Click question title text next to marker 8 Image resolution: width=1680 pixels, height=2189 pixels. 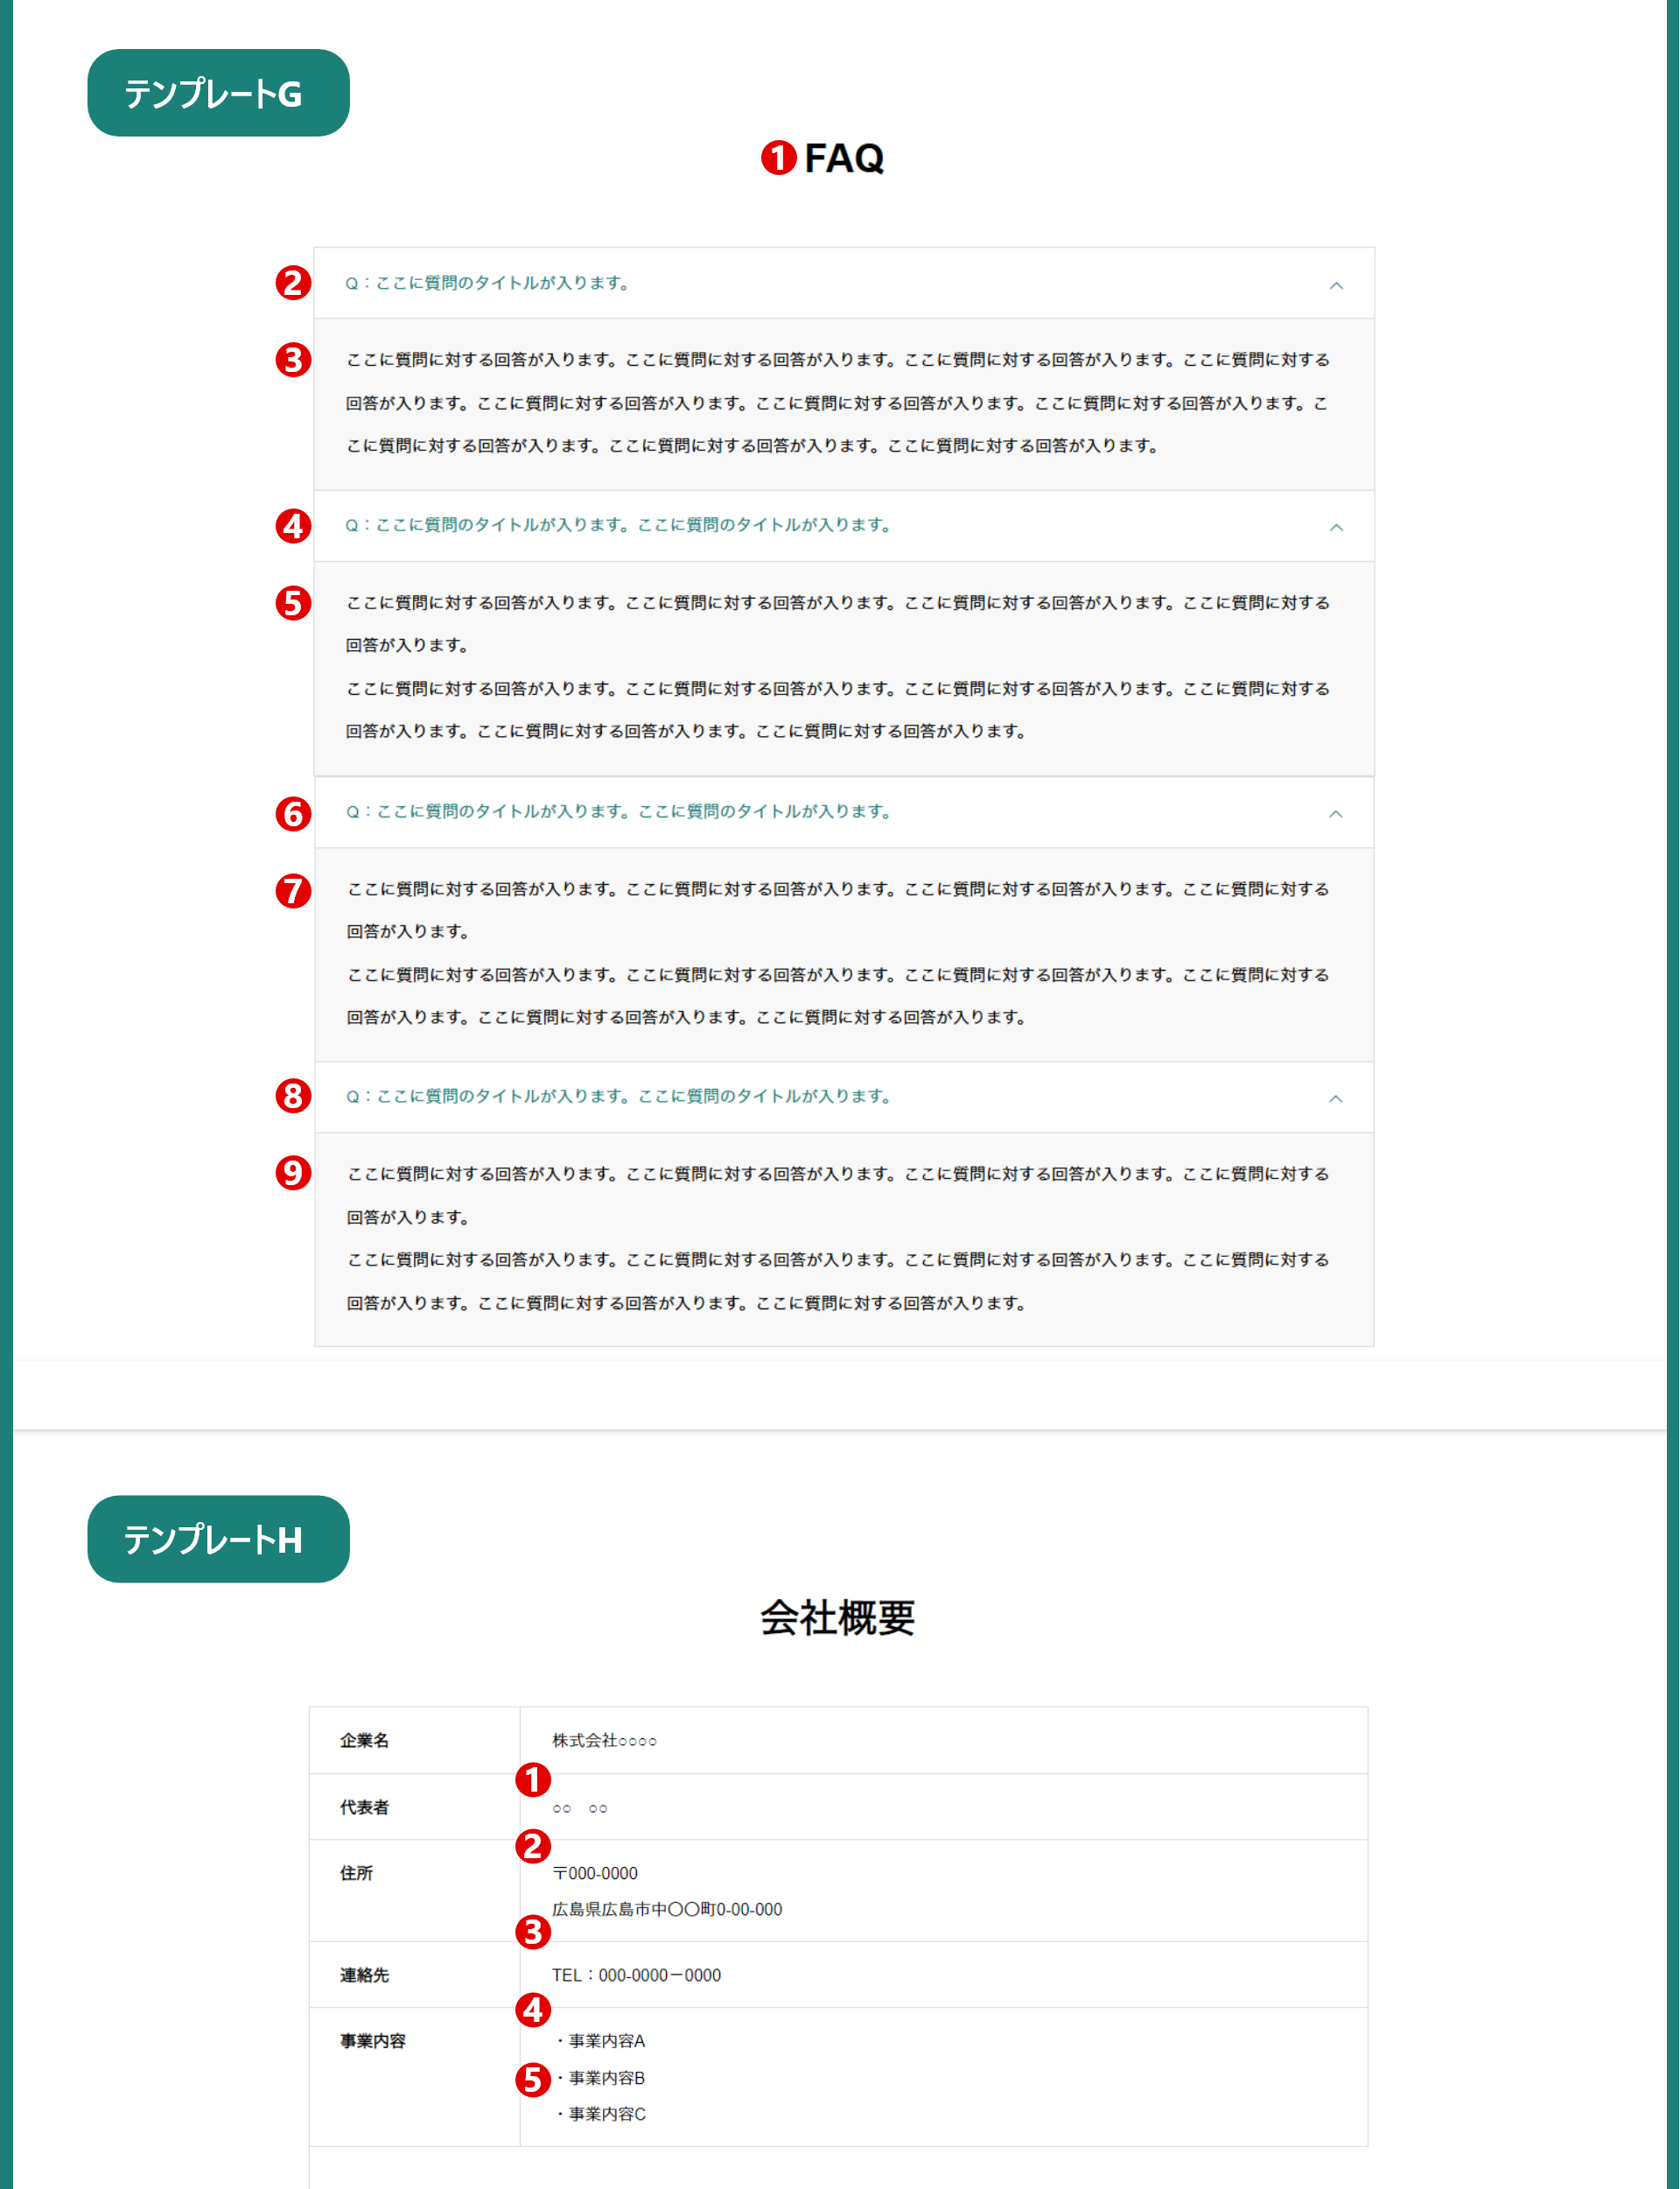tap(619, 1097)
